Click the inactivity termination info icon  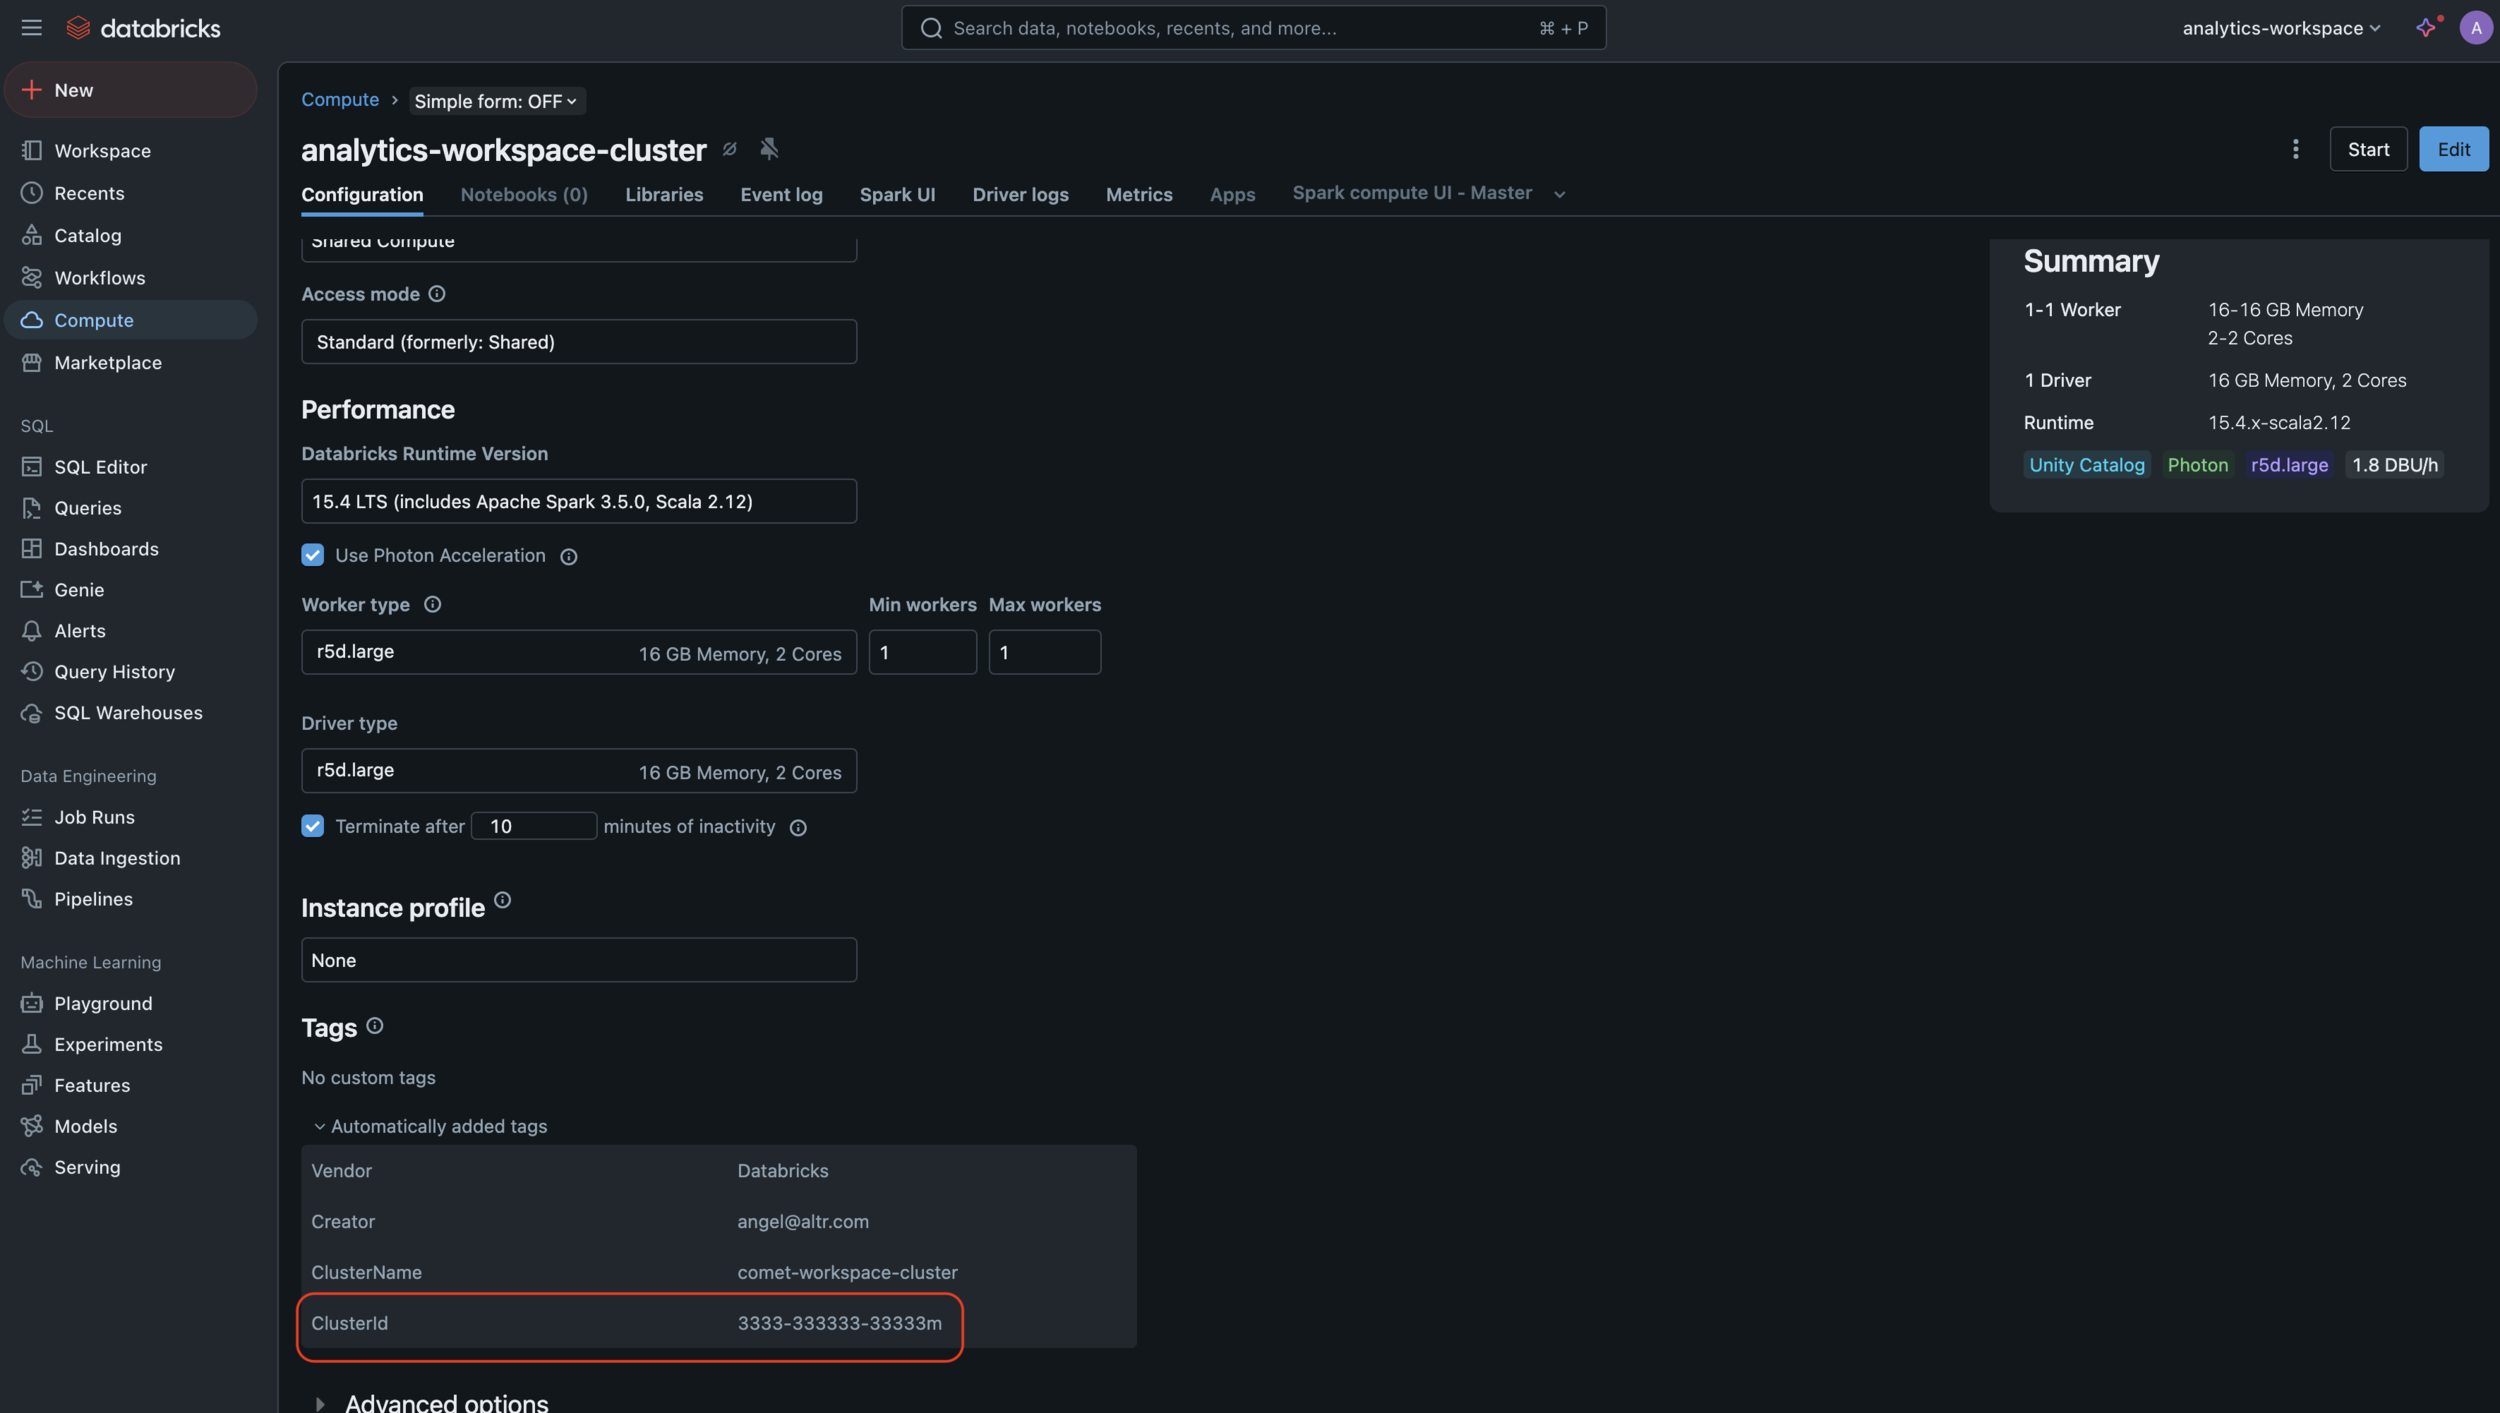point(798,828)
